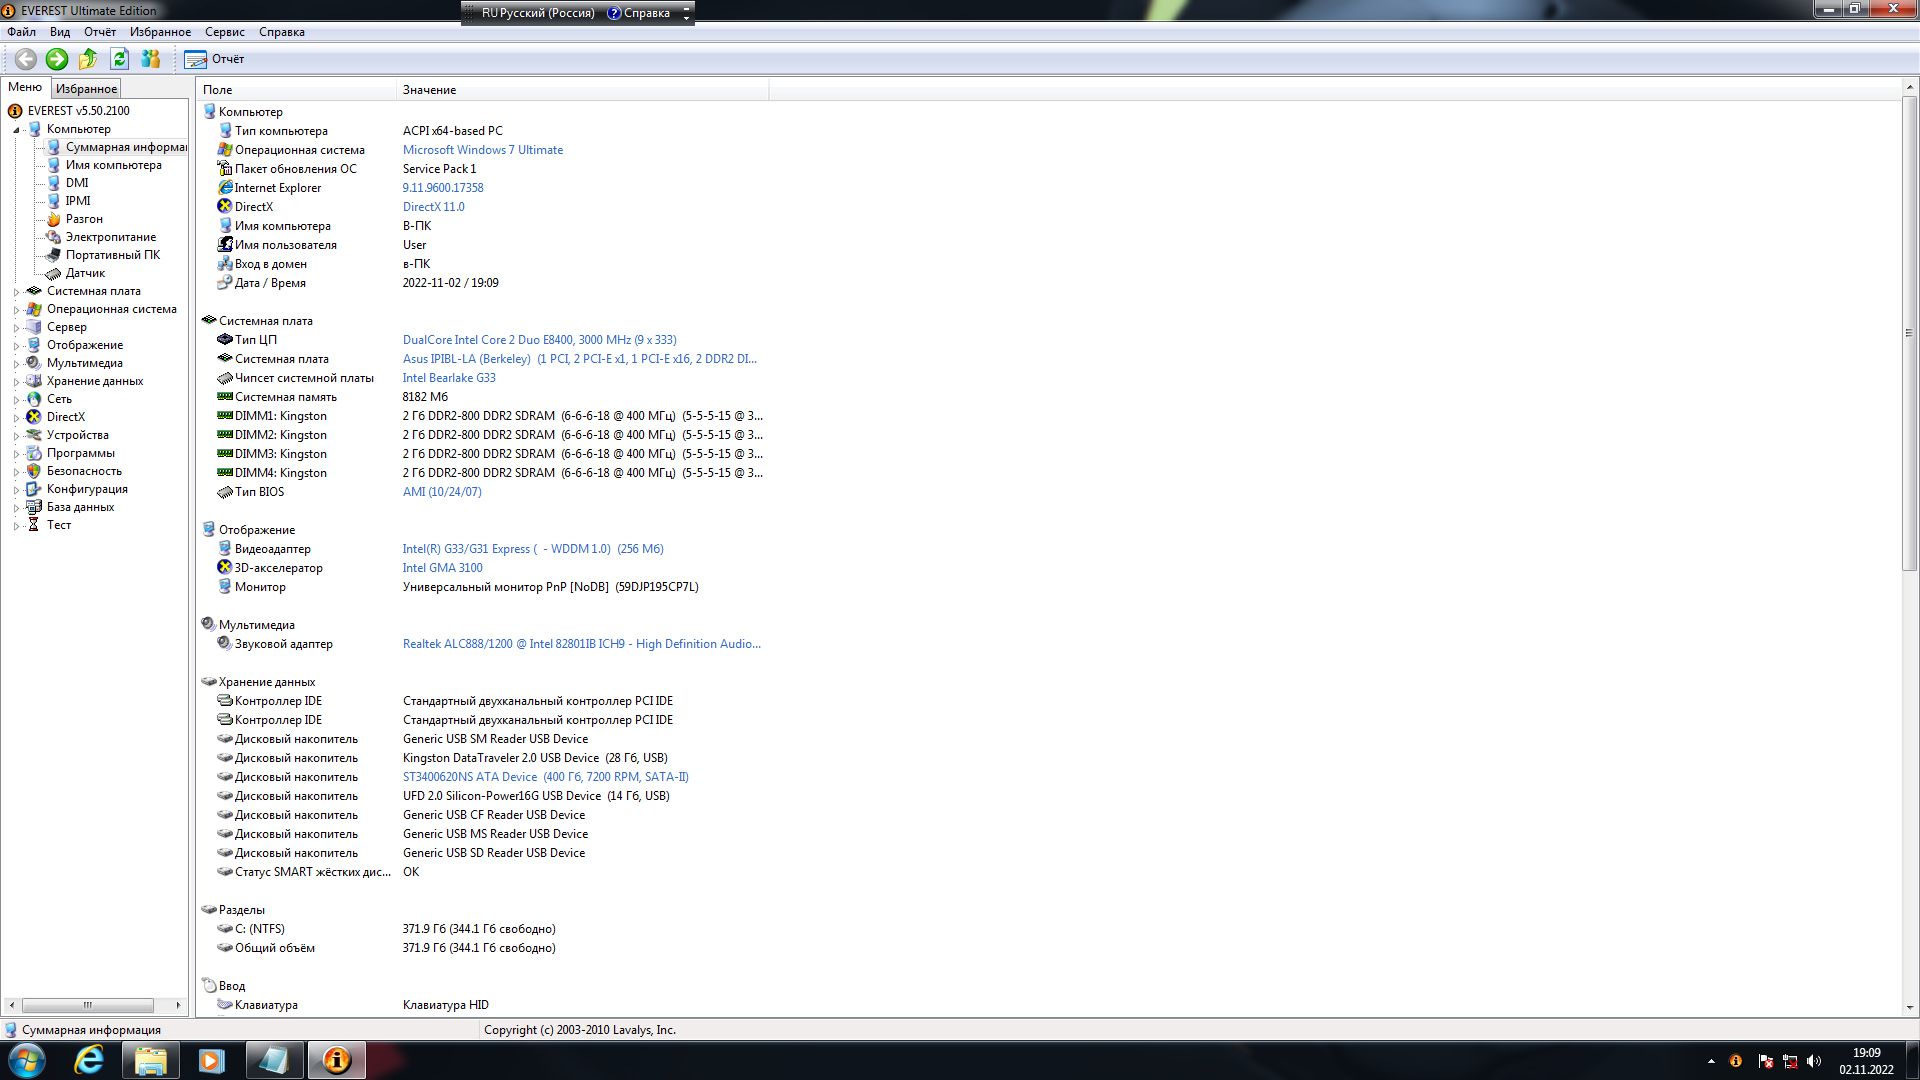Click the DirectX icon in the tree
This screenshot has width=1920, height=1080.
click(34, 417)
